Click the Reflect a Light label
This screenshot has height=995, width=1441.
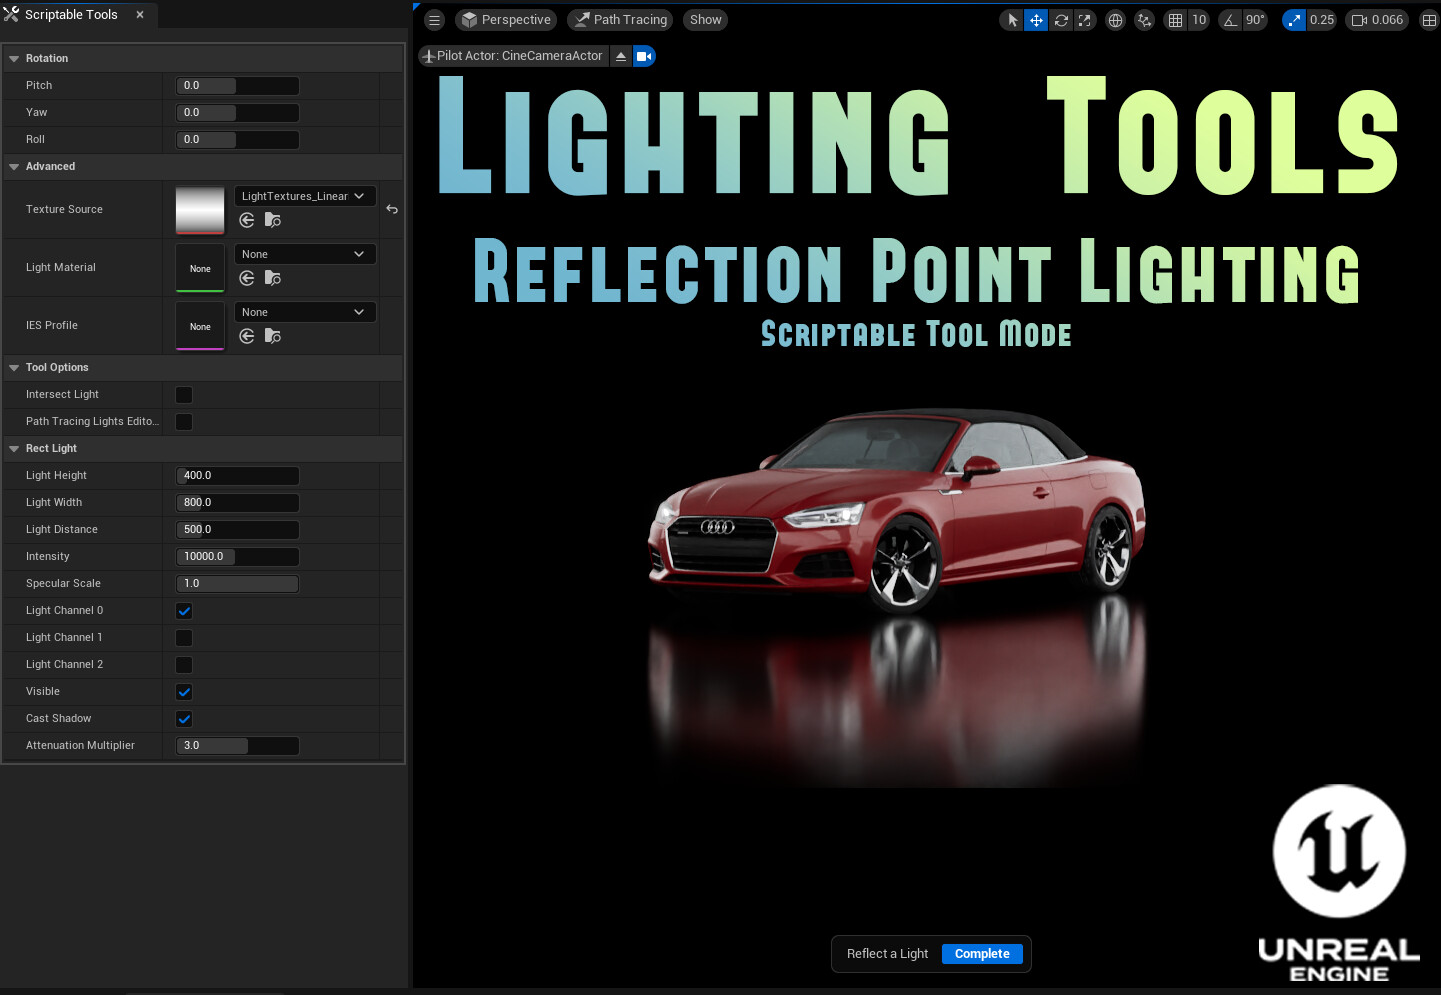pyautogui.click(x=887, y=954)
